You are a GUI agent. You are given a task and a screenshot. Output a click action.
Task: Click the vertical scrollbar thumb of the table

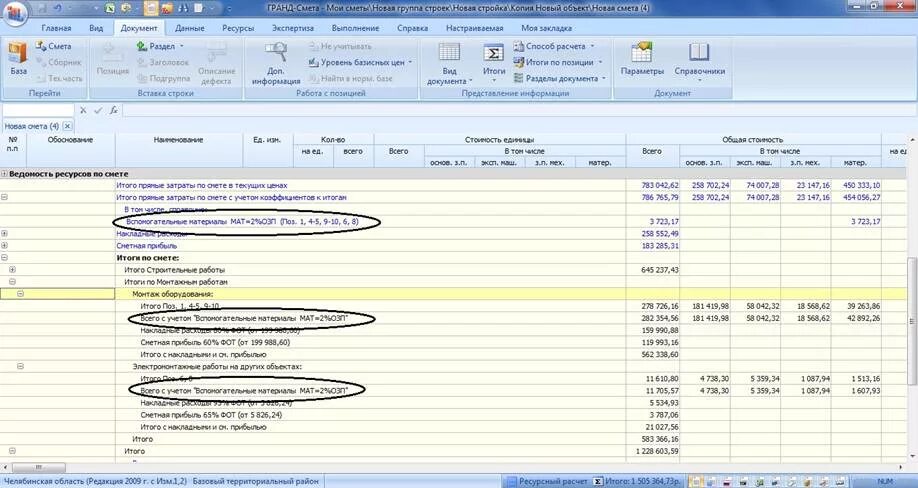tap(912, 321)
